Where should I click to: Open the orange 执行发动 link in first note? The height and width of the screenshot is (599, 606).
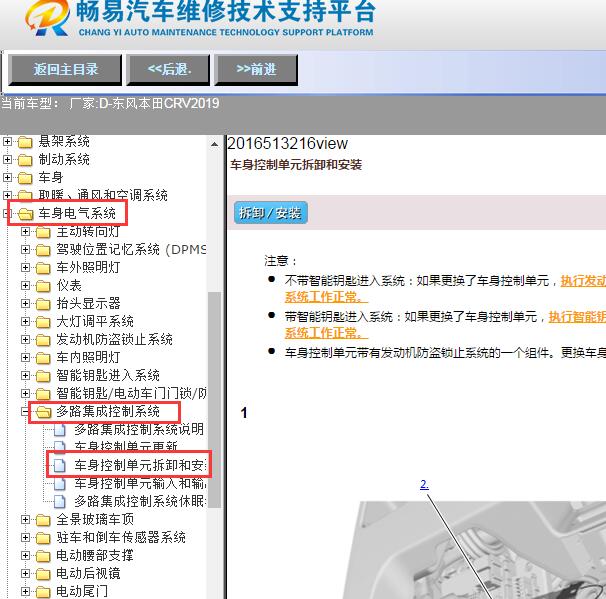click(583, 281)
